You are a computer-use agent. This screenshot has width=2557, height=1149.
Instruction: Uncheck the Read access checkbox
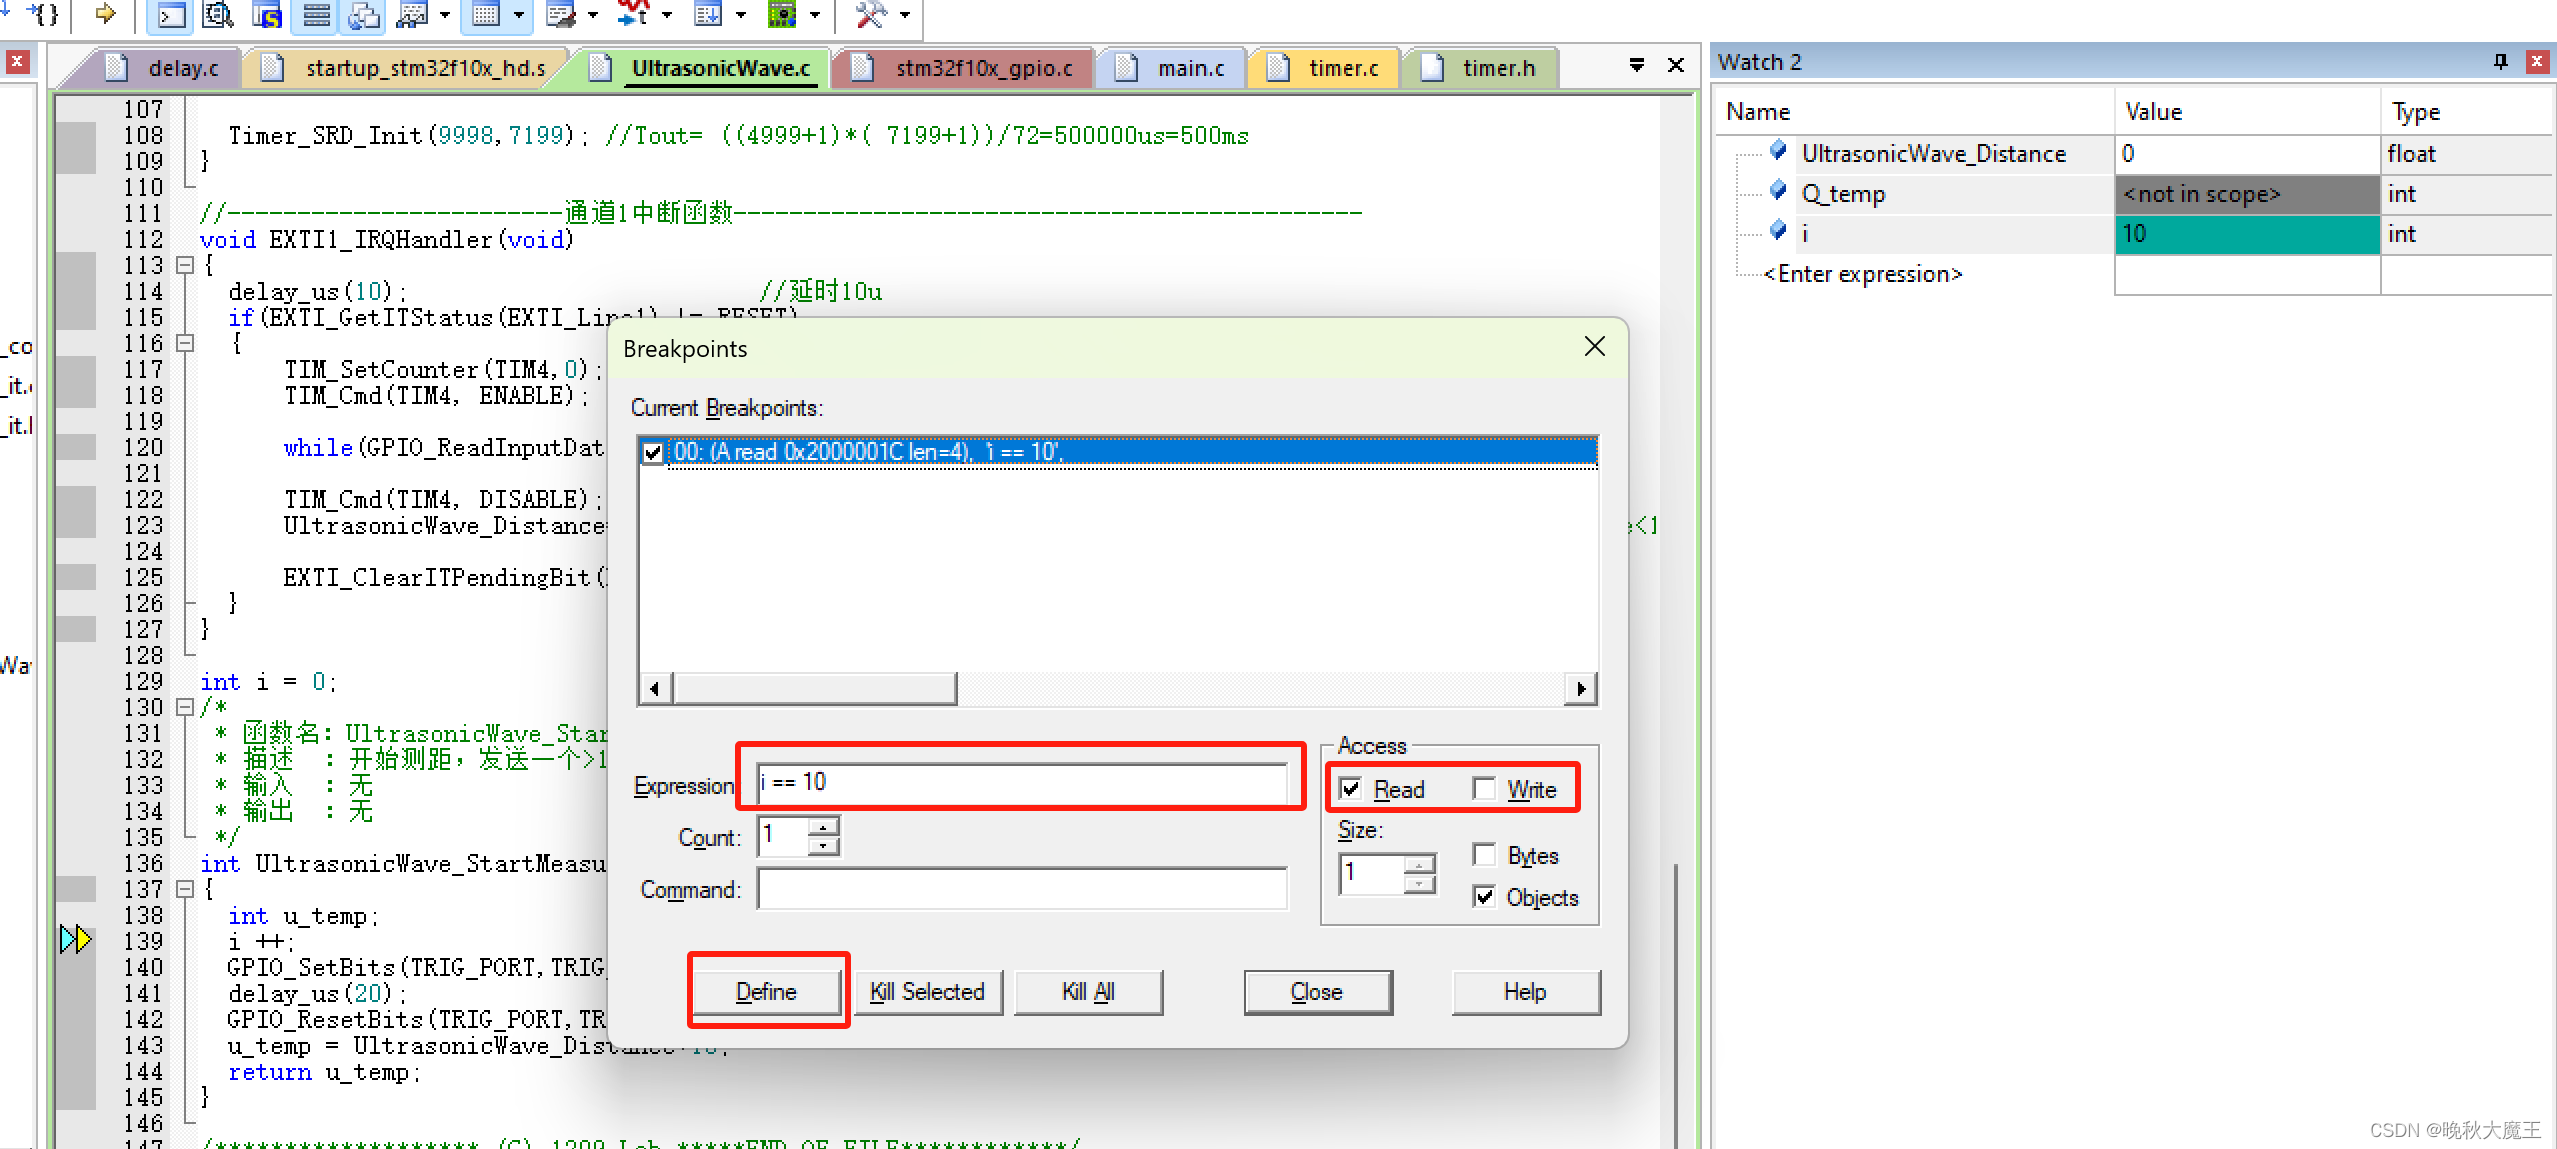1350,789
